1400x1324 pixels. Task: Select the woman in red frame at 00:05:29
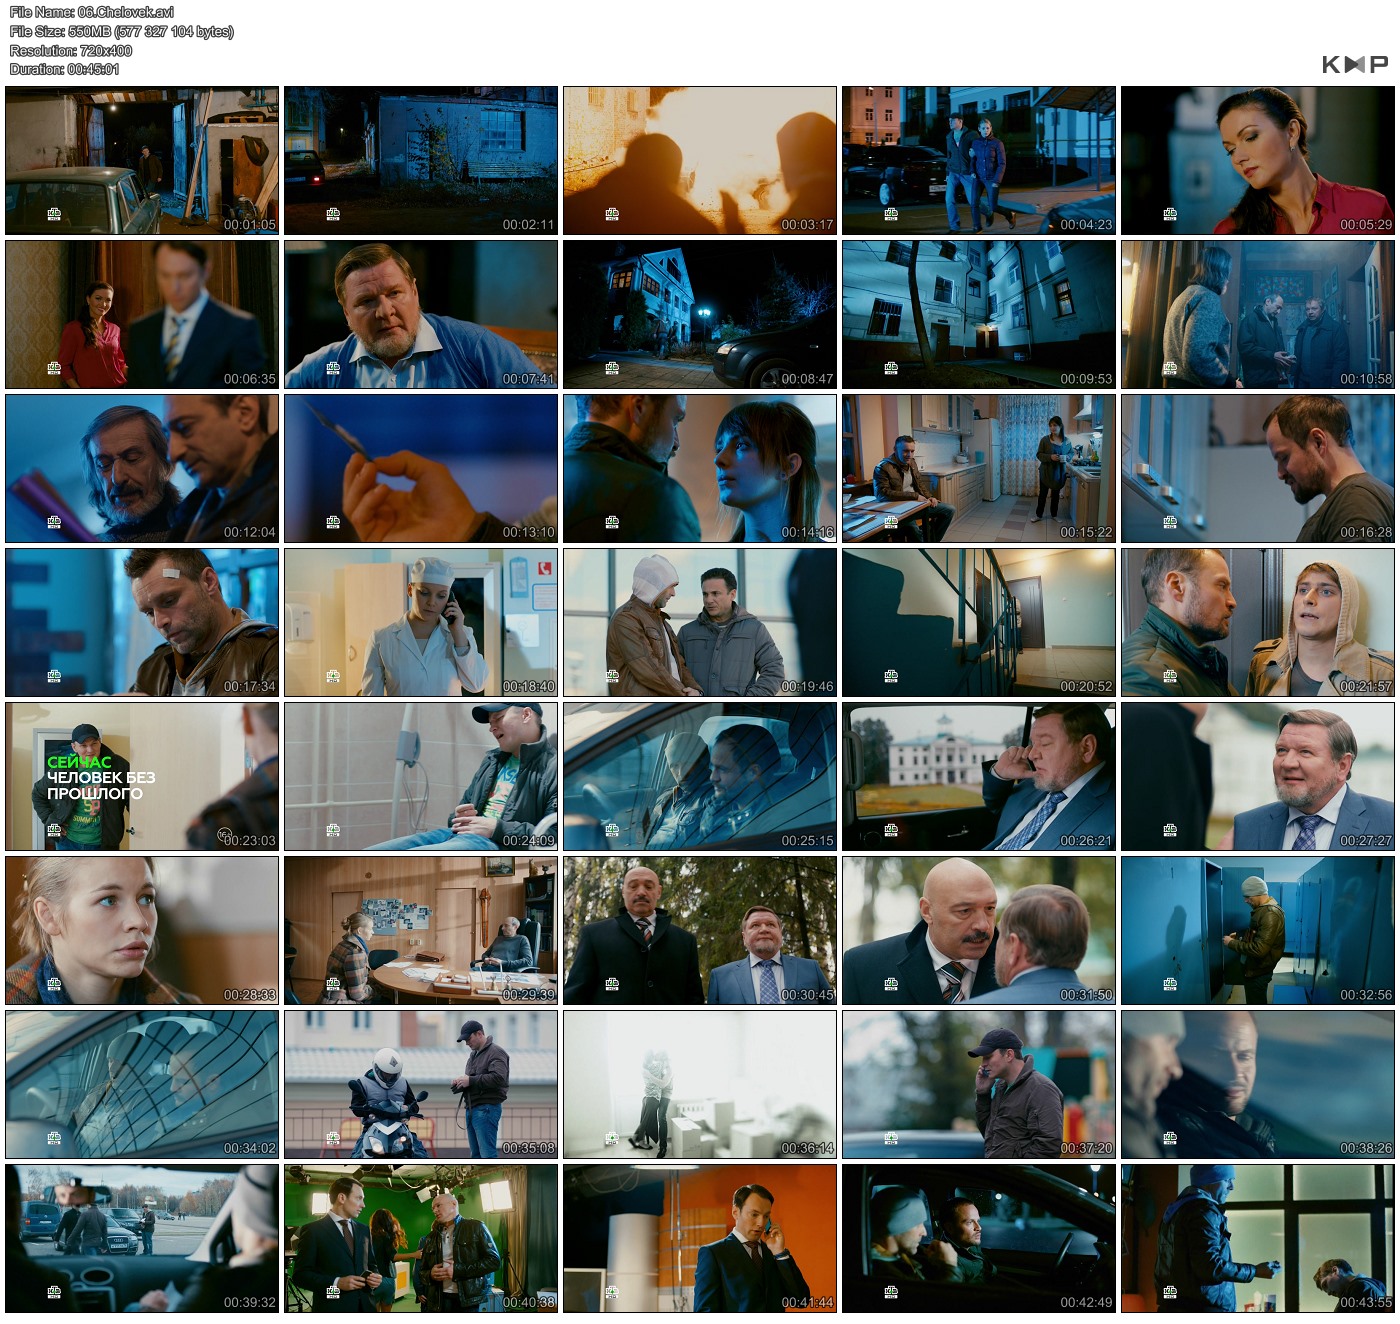tap(1257, 160)
